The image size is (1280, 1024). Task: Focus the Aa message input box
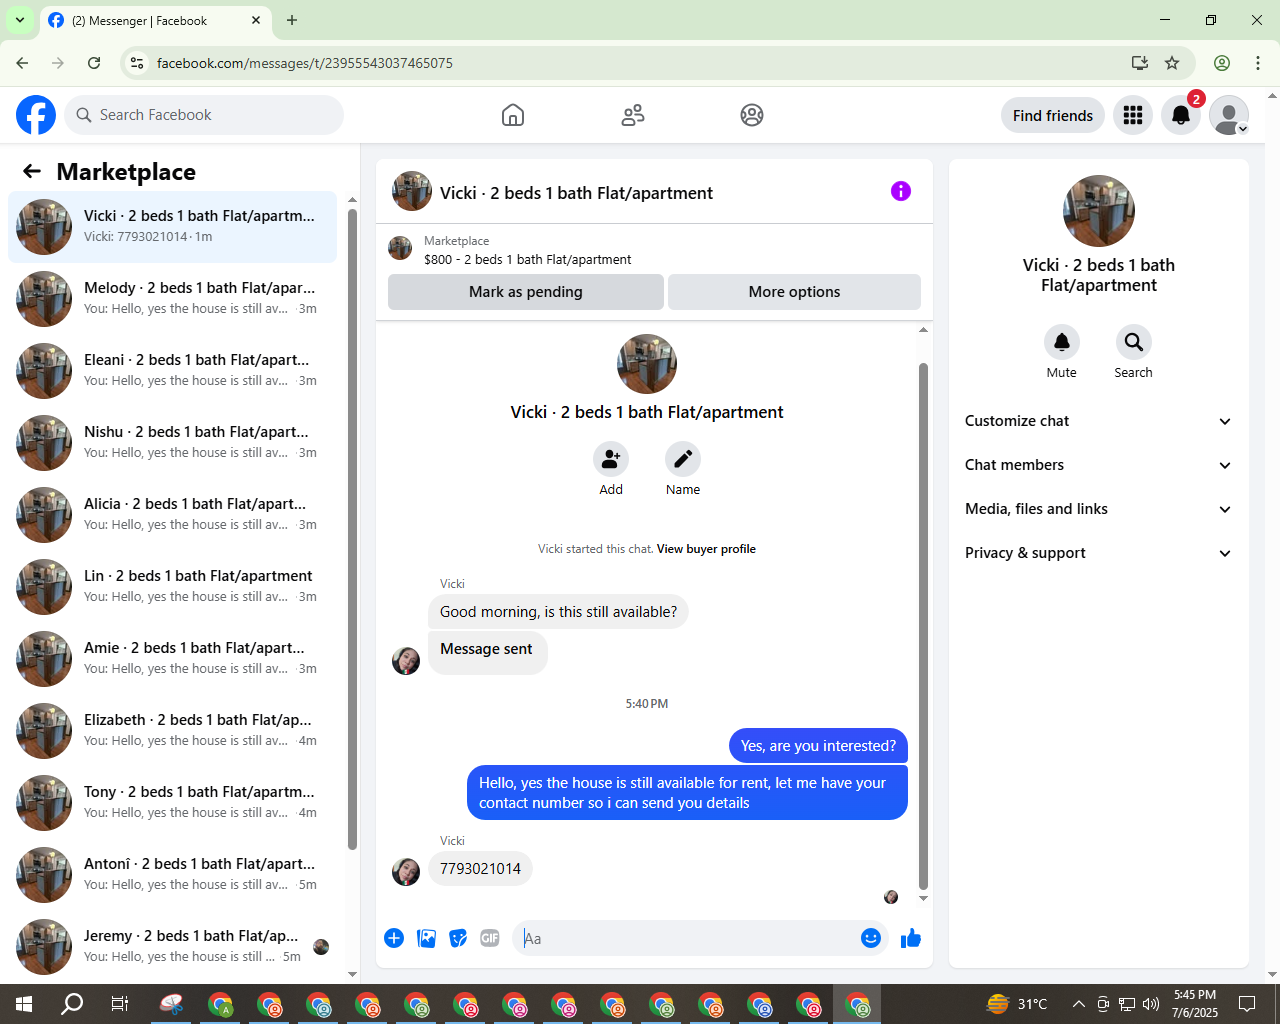(686, 938)
